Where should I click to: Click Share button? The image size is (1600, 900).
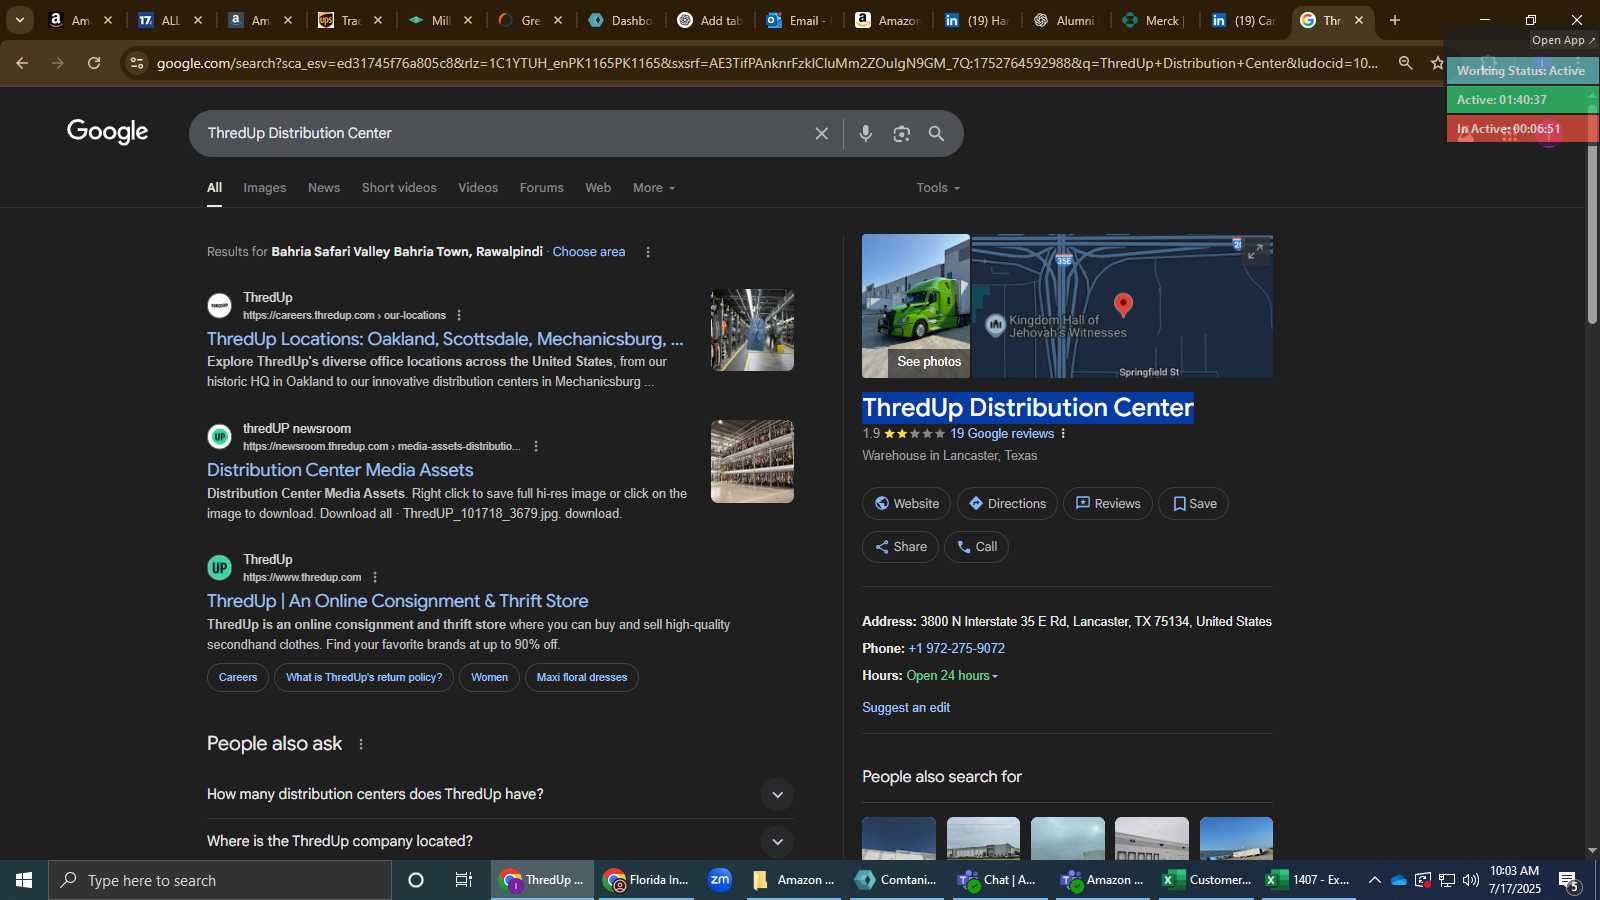pos(900,547)
